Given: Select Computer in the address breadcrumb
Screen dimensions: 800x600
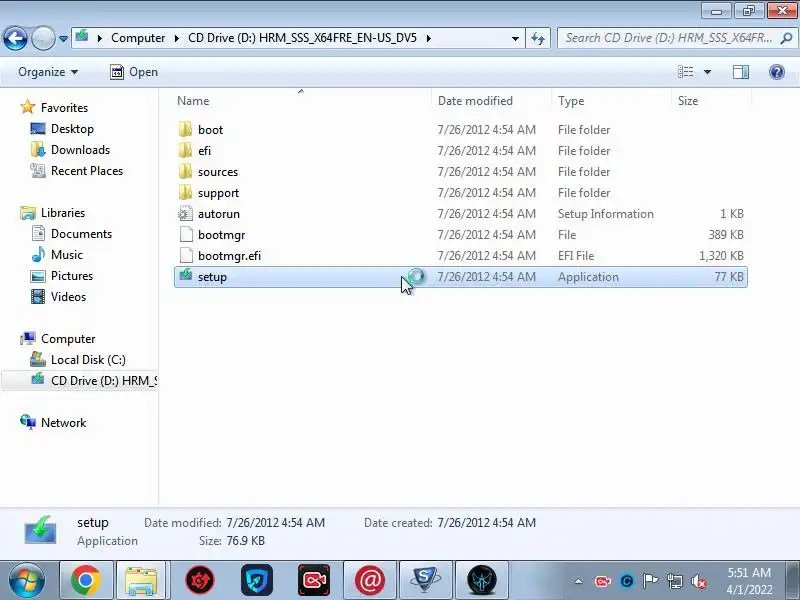Looking at the screenshot, I should click(138, 38).
